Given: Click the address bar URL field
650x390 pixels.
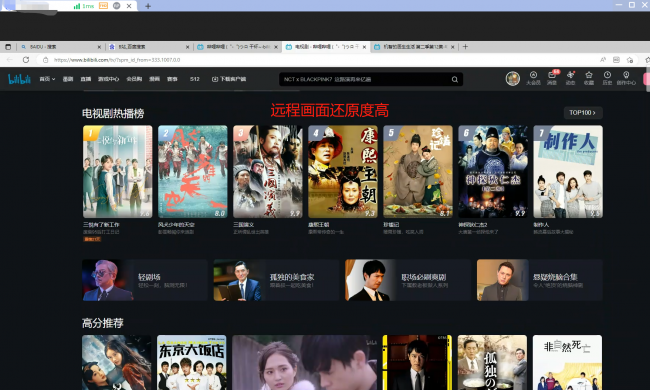Looking at the screenshot, I should coord(319,60).
